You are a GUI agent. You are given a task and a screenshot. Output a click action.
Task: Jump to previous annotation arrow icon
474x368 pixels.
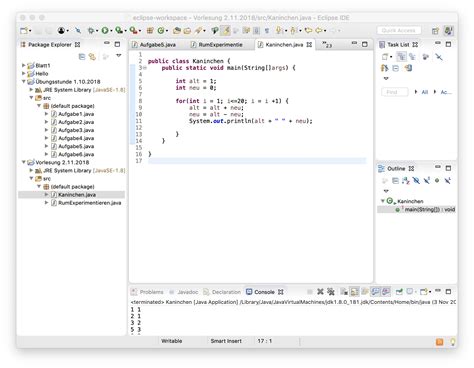click(293, 31)
